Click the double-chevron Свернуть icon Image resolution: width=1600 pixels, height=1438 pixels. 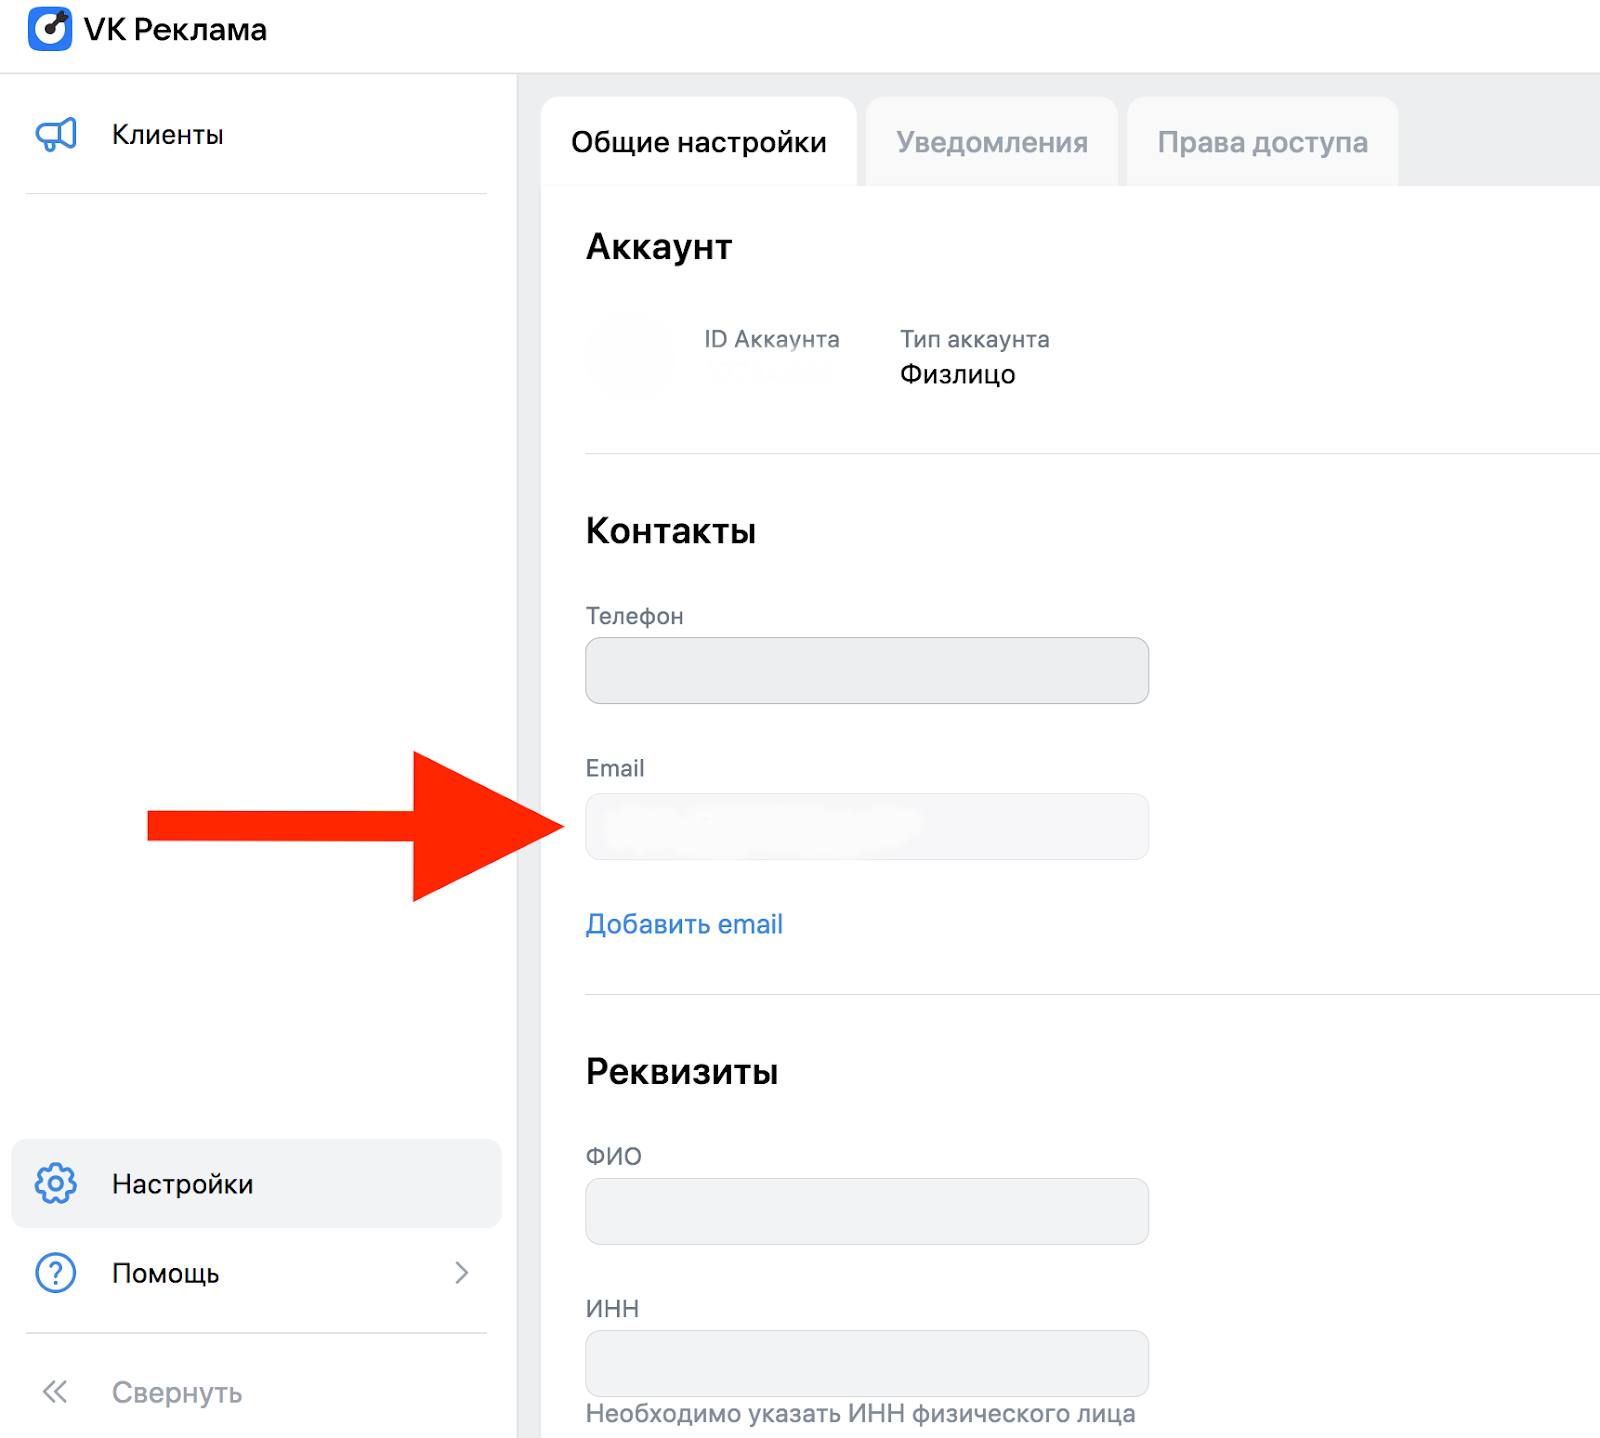pos(55,1391)
